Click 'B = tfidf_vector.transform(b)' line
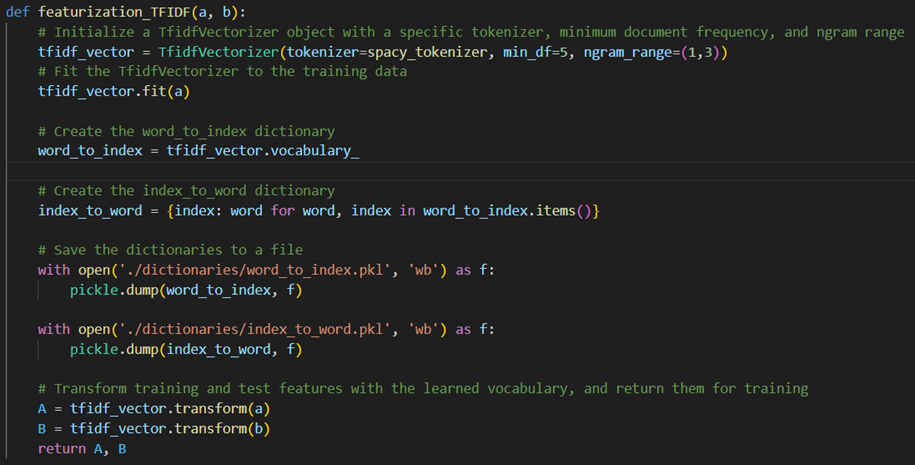915x465 pixels. [154, 429]
